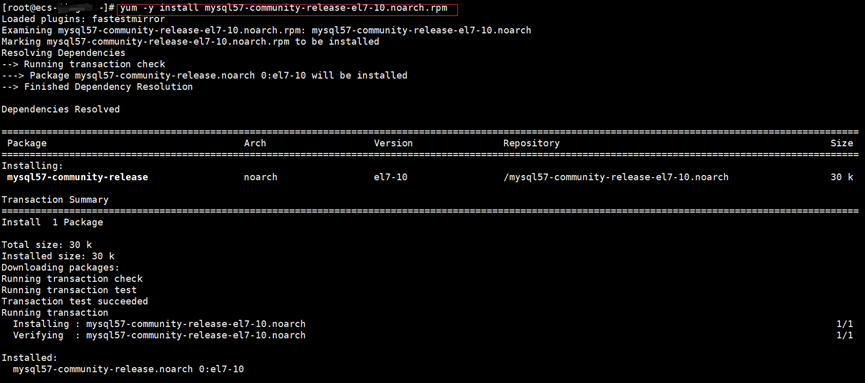Click the 'Install 1 Package' line
The width and height of the screenshot is (865, 383).
[x=52, y=222]
